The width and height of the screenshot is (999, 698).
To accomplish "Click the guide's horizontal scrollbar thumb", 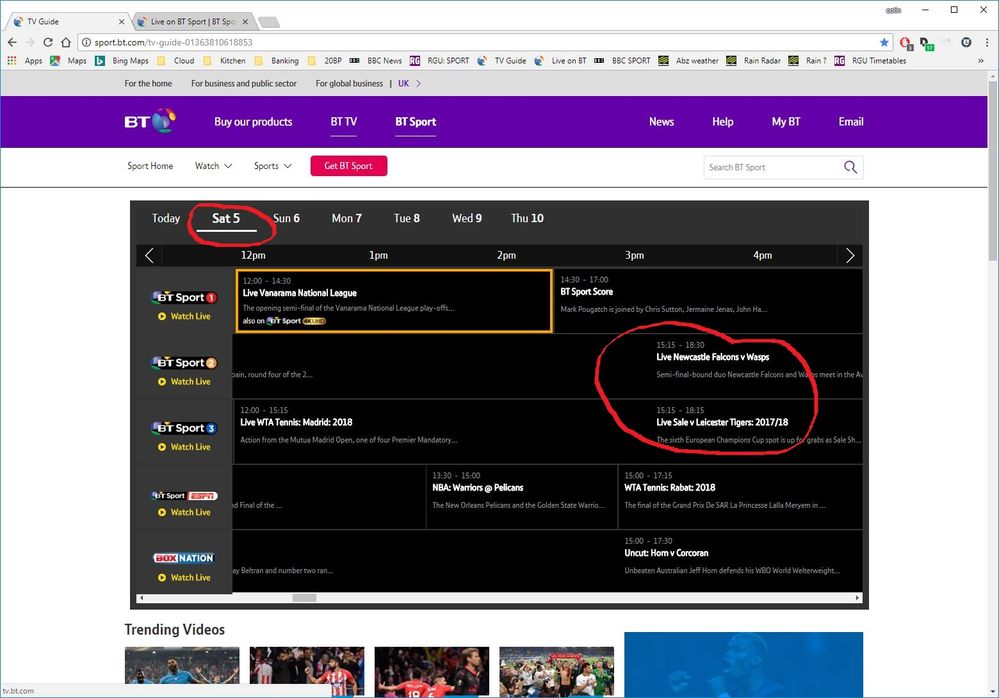I will (305, 597).
